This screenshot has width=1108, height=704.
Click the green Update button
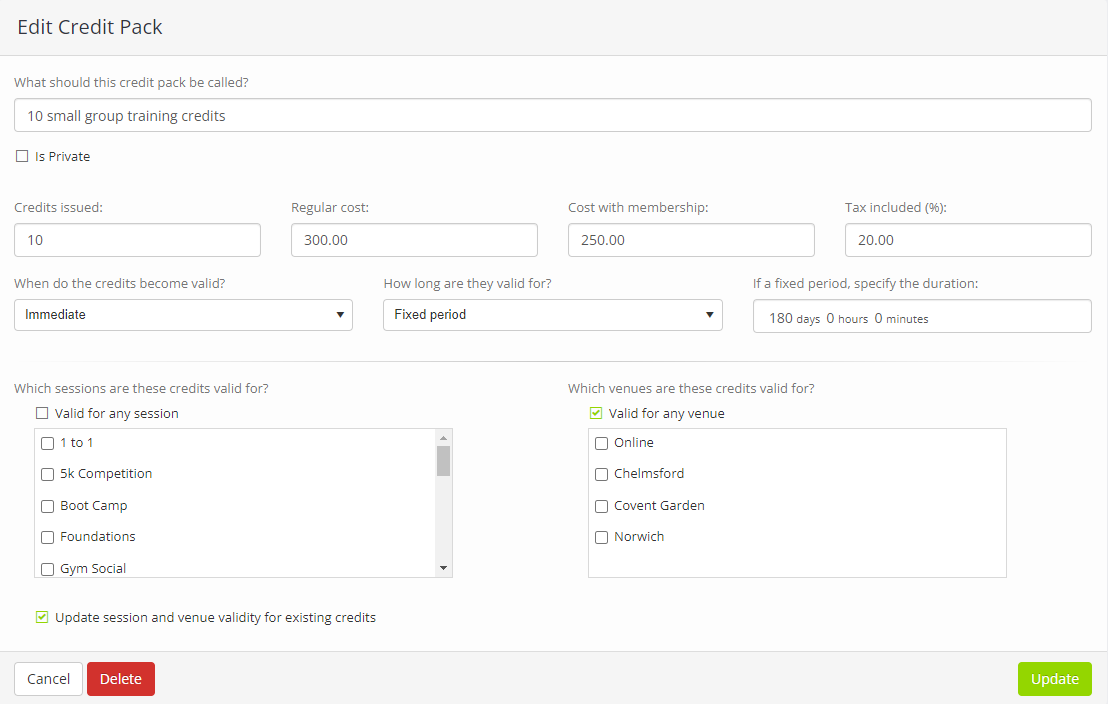[1054, 679]
